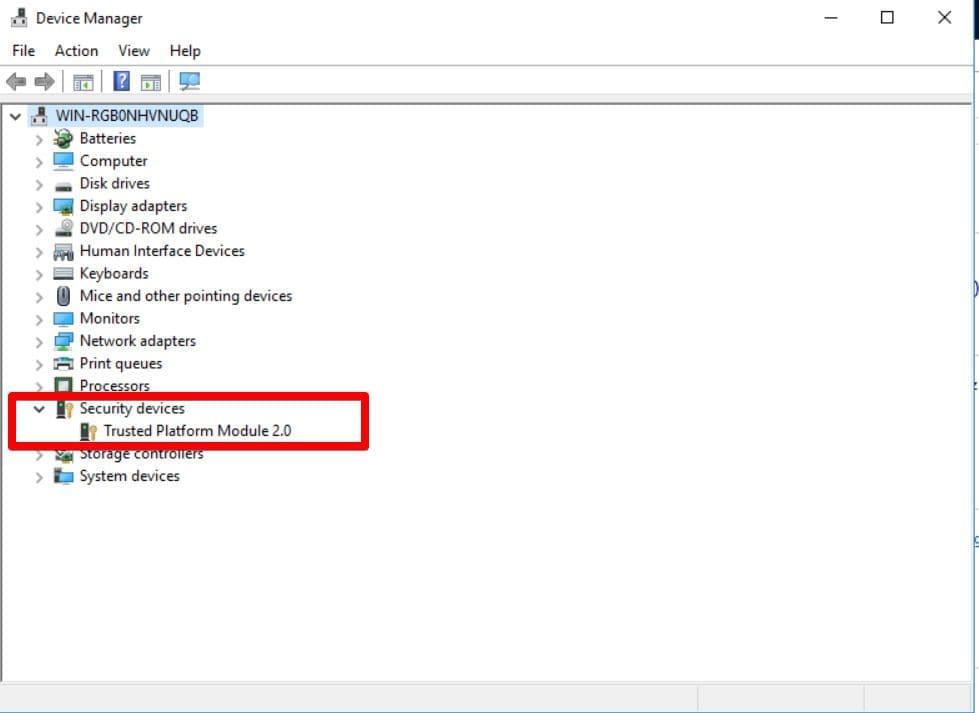This screenshot has height=713, width=979.
Task: Select the Trusted Platform Module 2.0 device
Action: (197, 431)
